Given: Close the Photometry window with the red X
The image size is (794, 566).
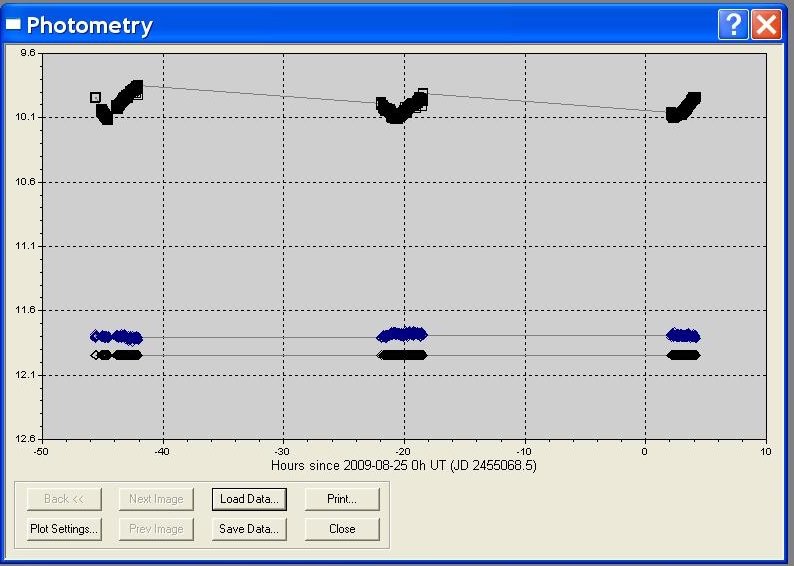Looking at the screenshot, I should coord(766,25).
